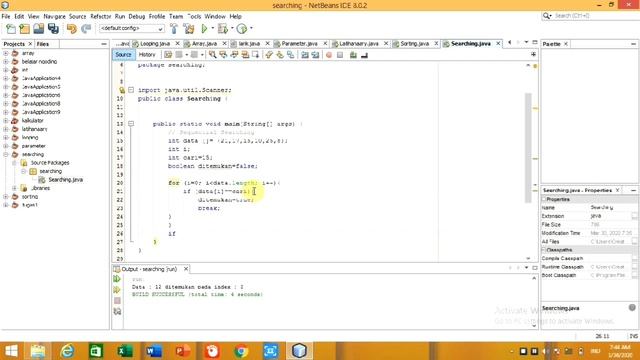
Task: Expand the Libraries node
Action: click(x=14, y=188)
